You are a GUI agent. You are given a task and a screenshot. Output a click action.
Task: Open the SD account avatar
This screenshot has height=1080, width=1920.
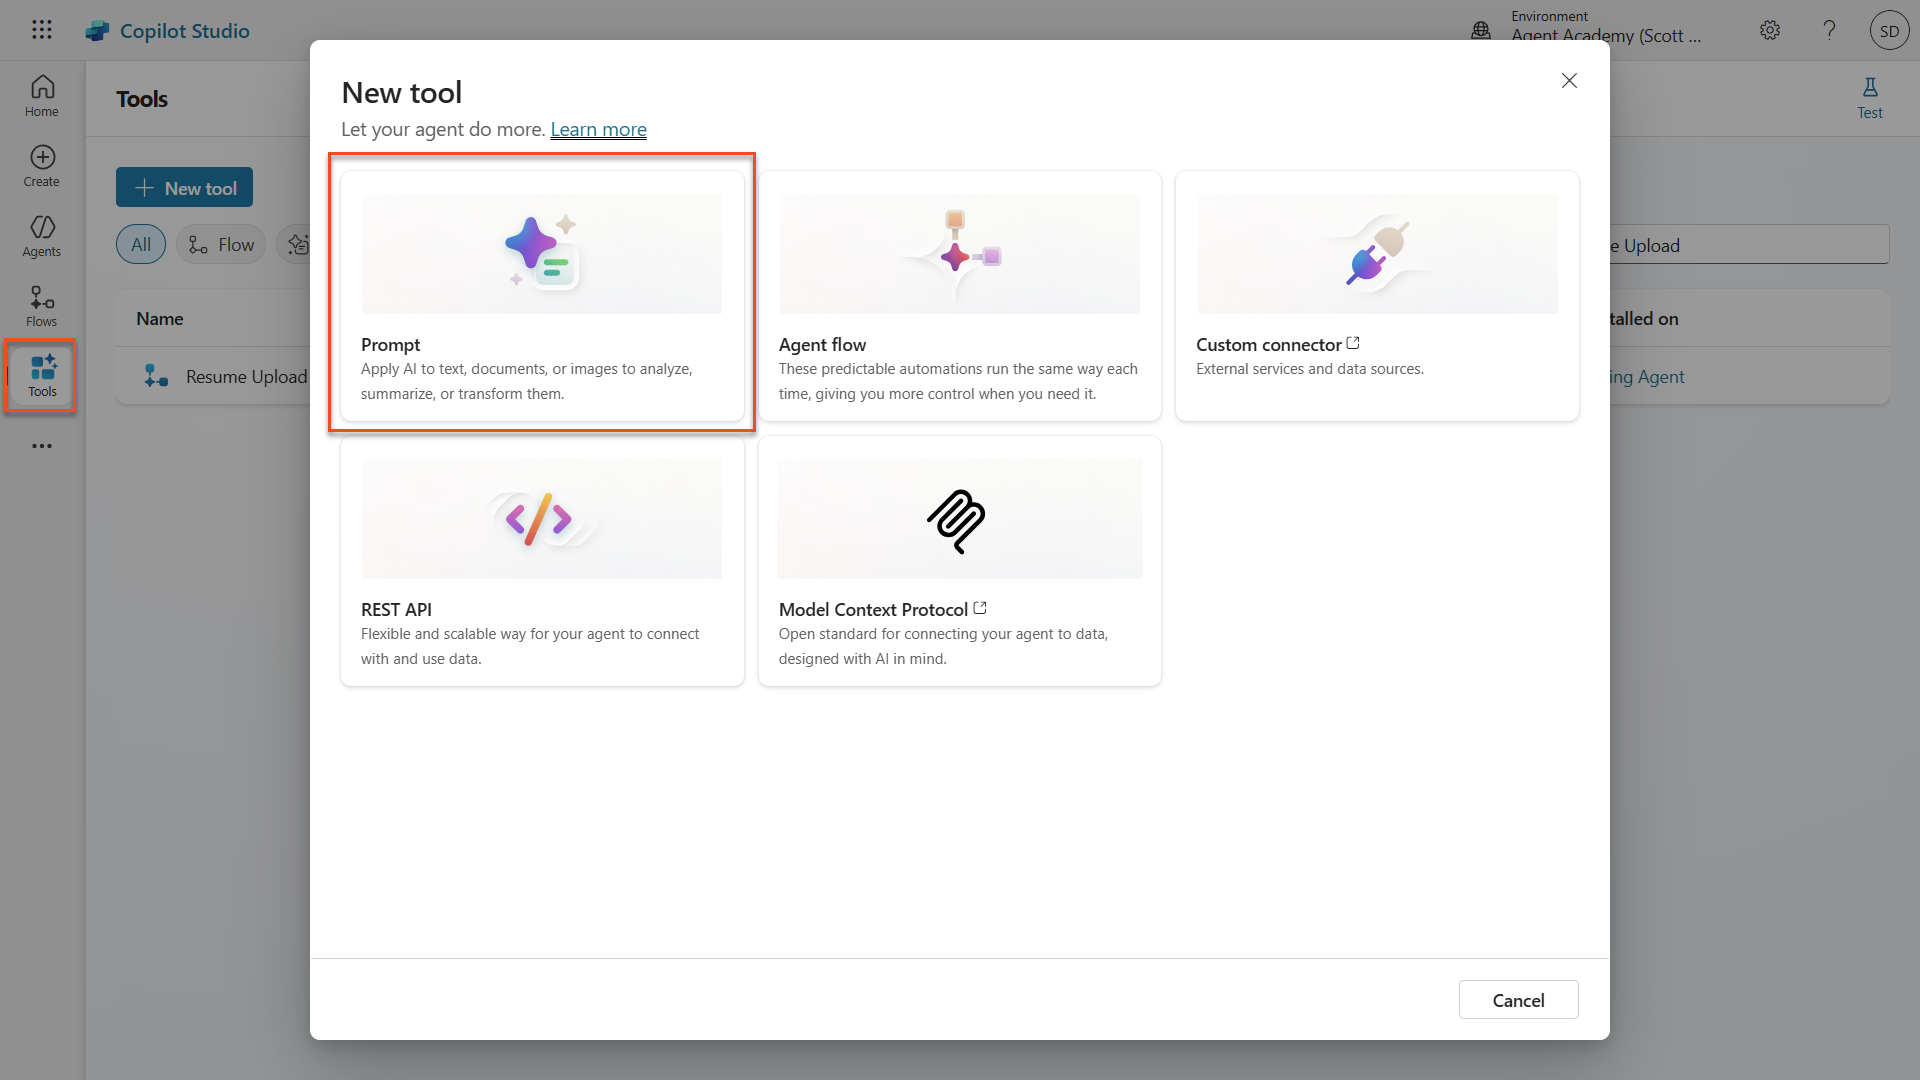pos(1889,31)
